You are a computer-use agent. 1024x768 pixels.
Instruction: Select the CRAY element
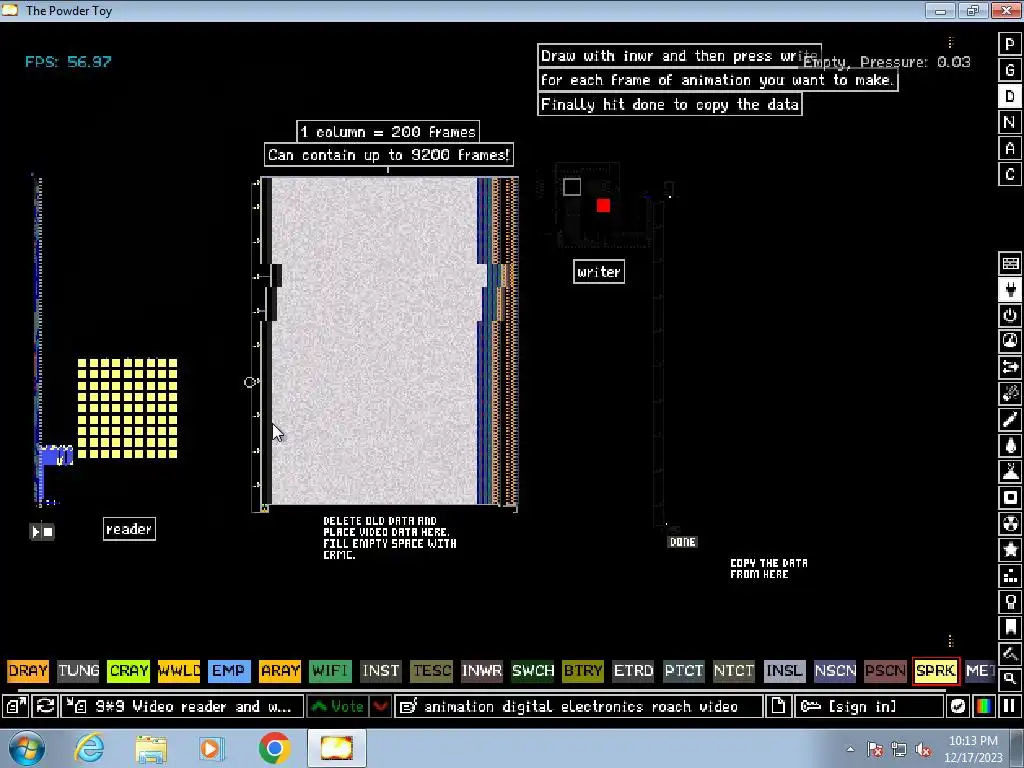(129, 671)
